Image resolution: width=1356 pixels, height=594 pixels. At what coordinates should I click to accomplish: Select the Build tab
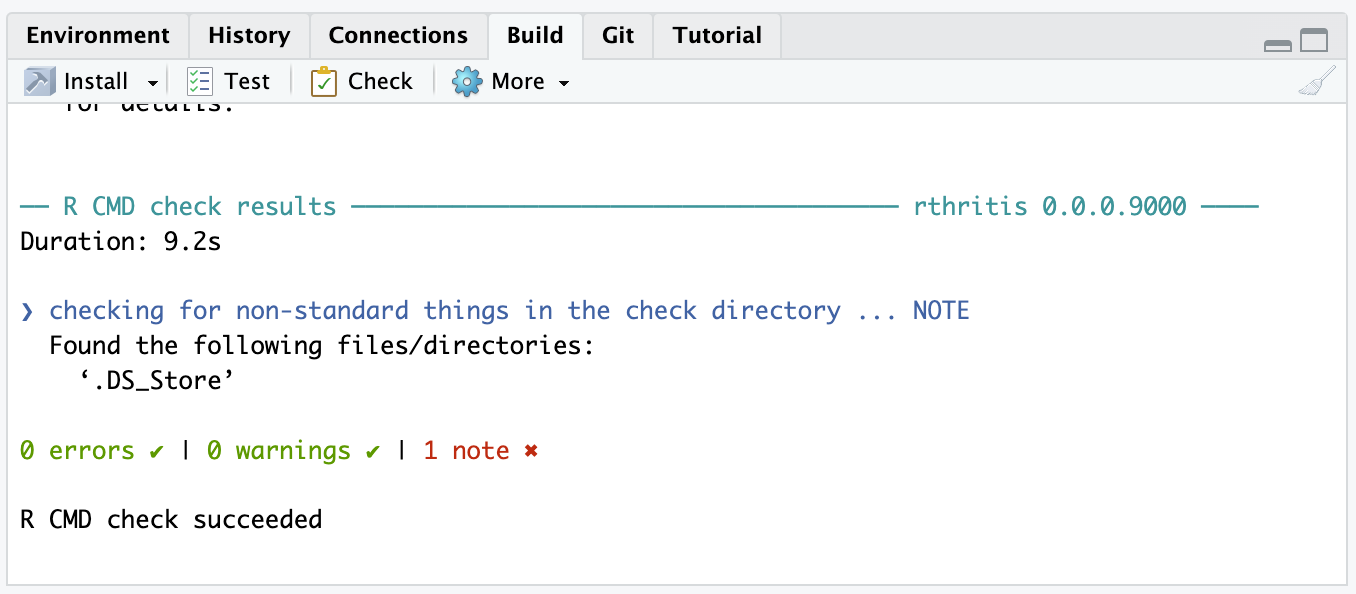535,36
